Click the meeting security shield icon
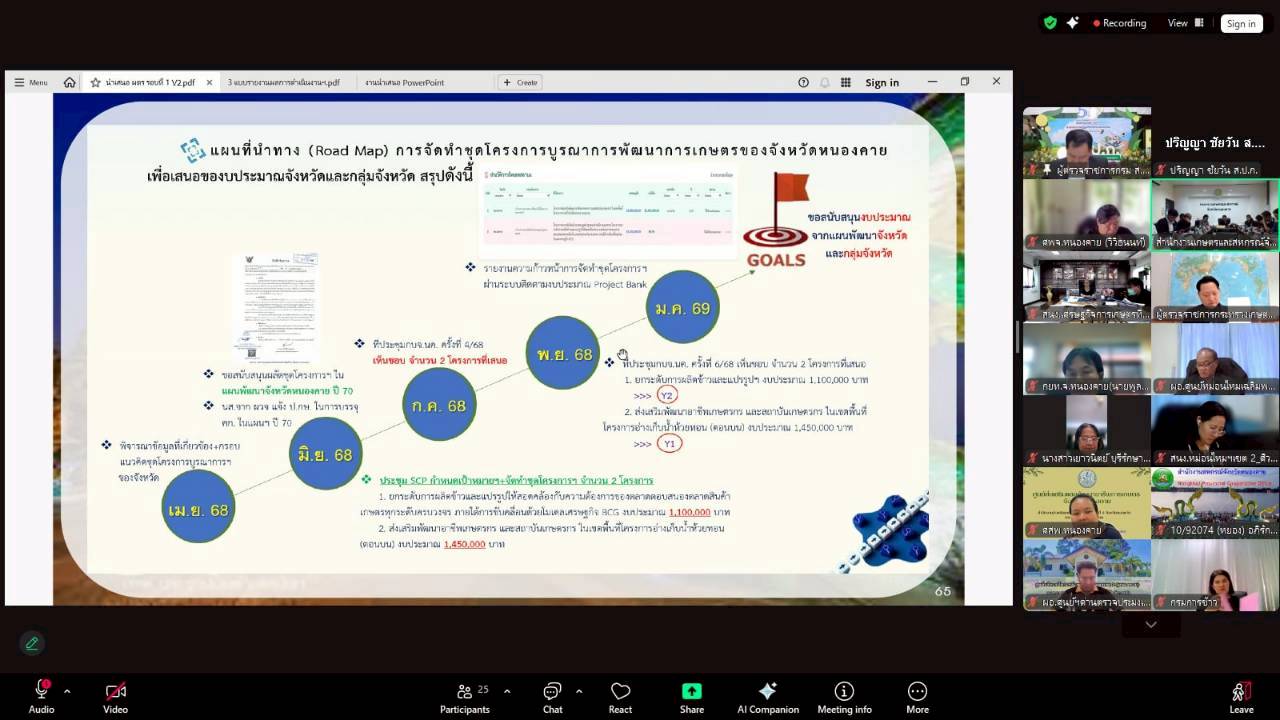Image resolution: width=1280 pixels, height=720 pixels. (1049, 22)
